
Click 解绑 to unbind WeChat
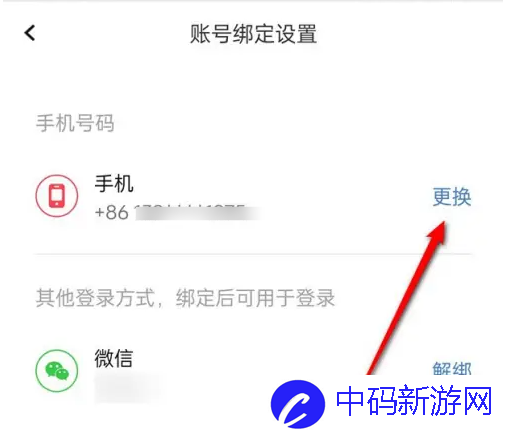pyautogui.click(x=452, y=368)
